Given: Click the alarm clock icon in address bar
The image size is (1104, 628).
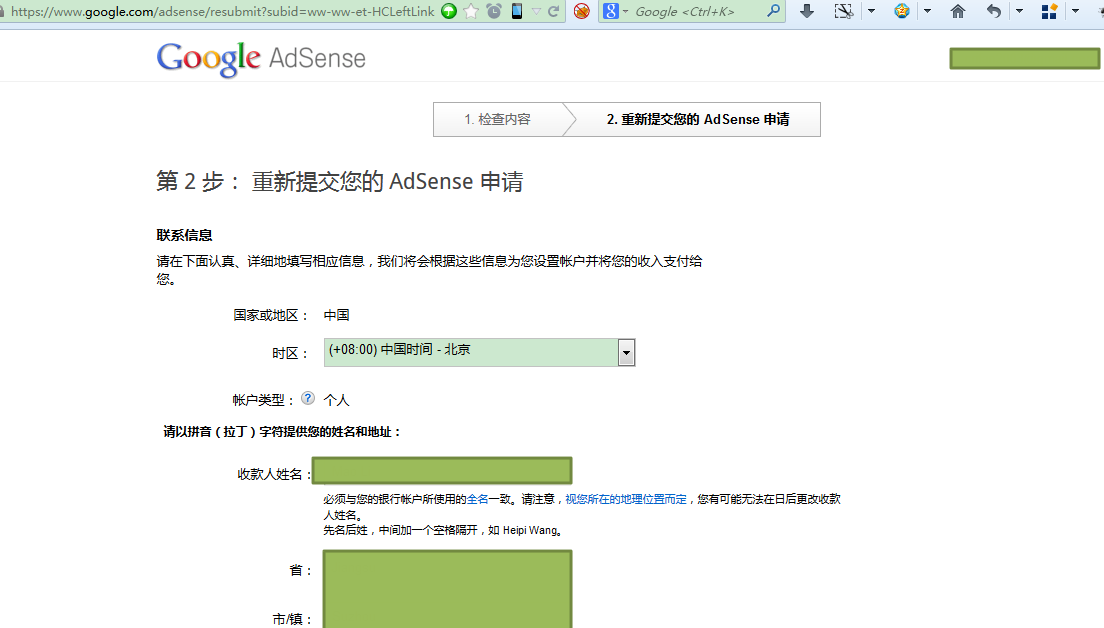Looking at the screenshot, I should coord(494,11).
